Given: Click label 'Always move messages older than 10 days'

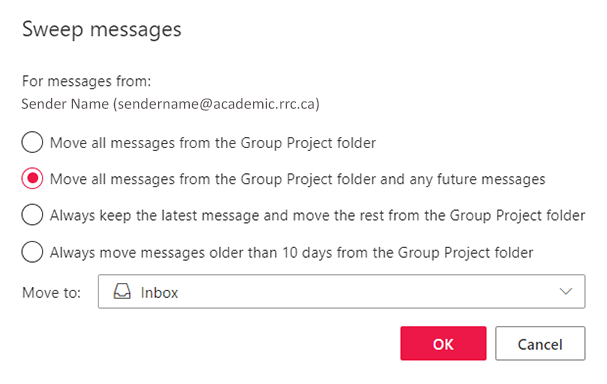Looking at the screenshot, I should point(291,253).
